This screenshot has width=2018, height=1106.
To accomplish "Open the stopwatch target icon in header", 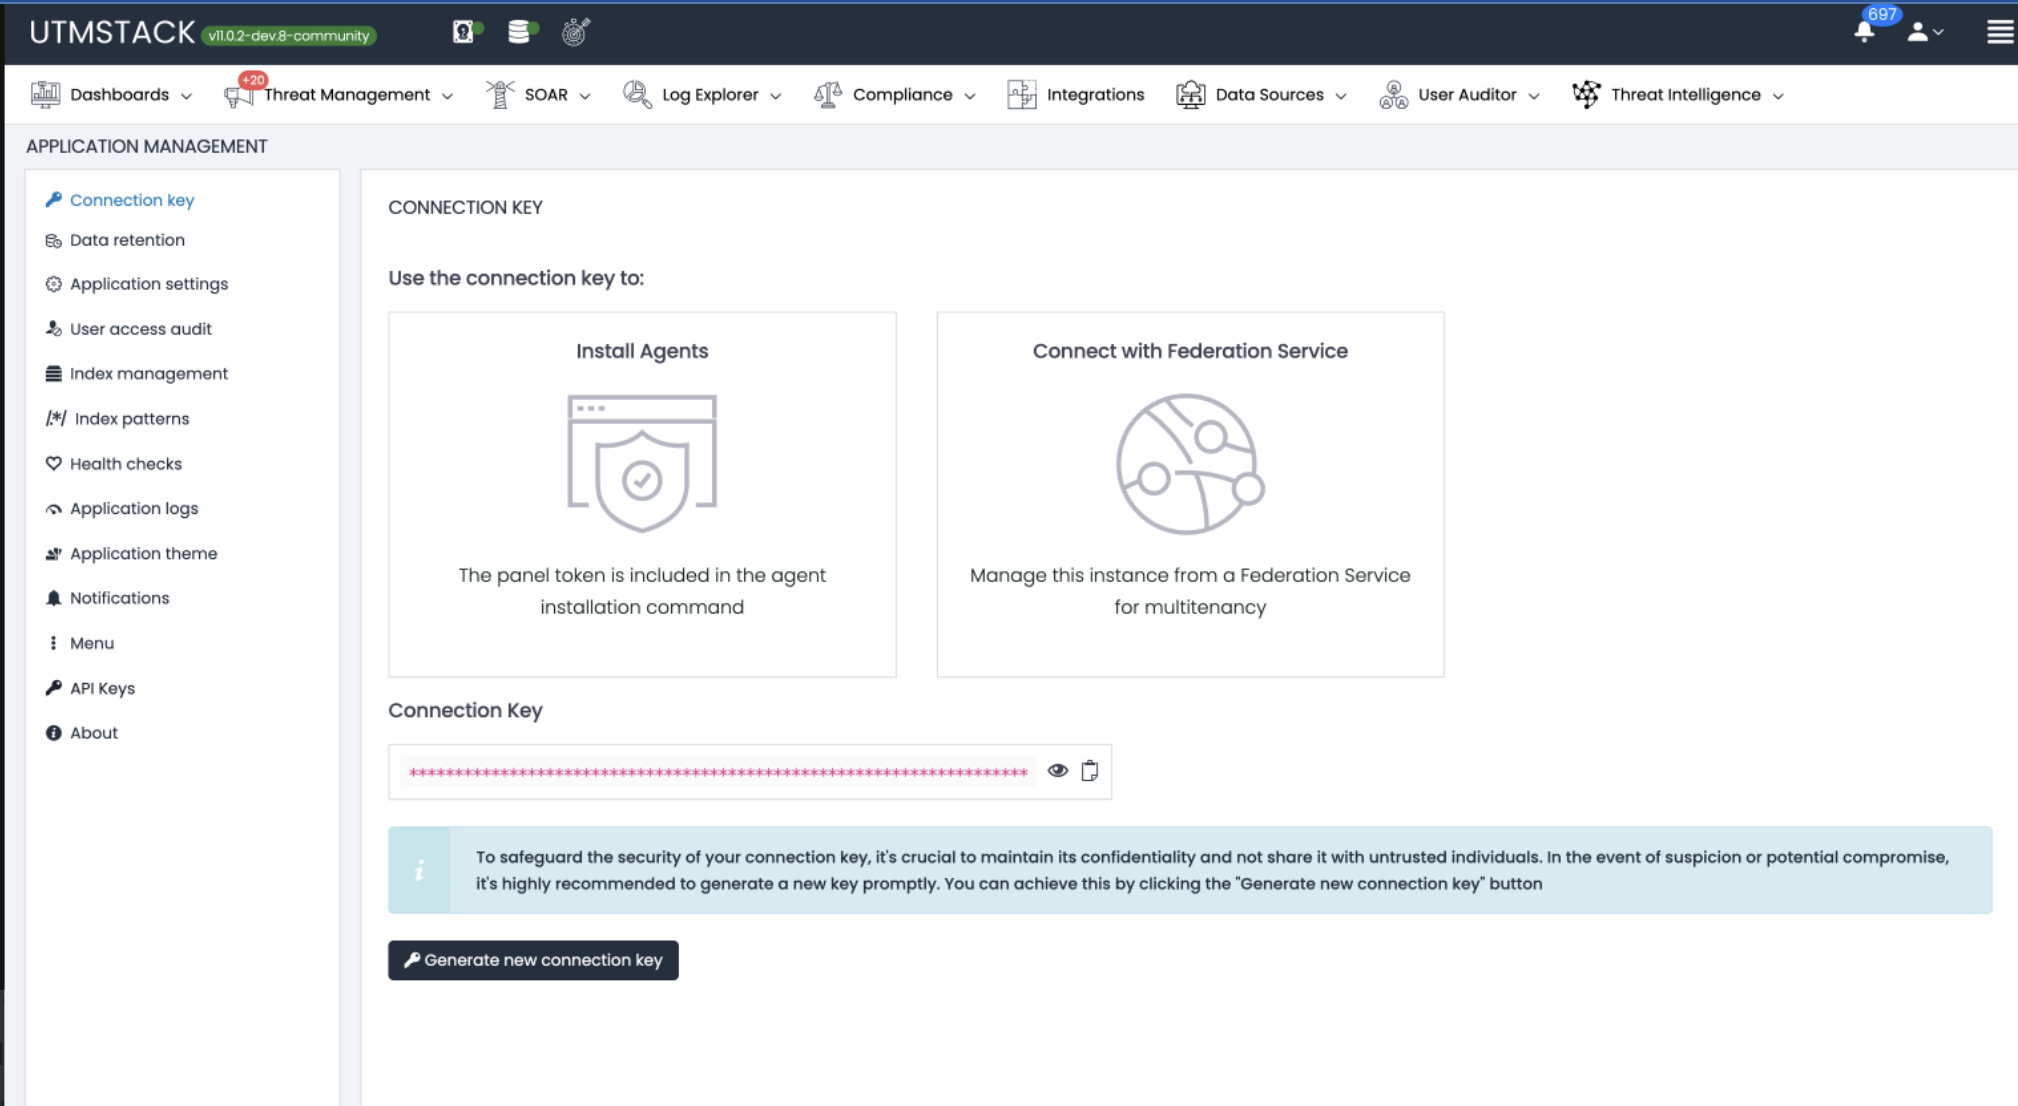I will pos(574,31).
